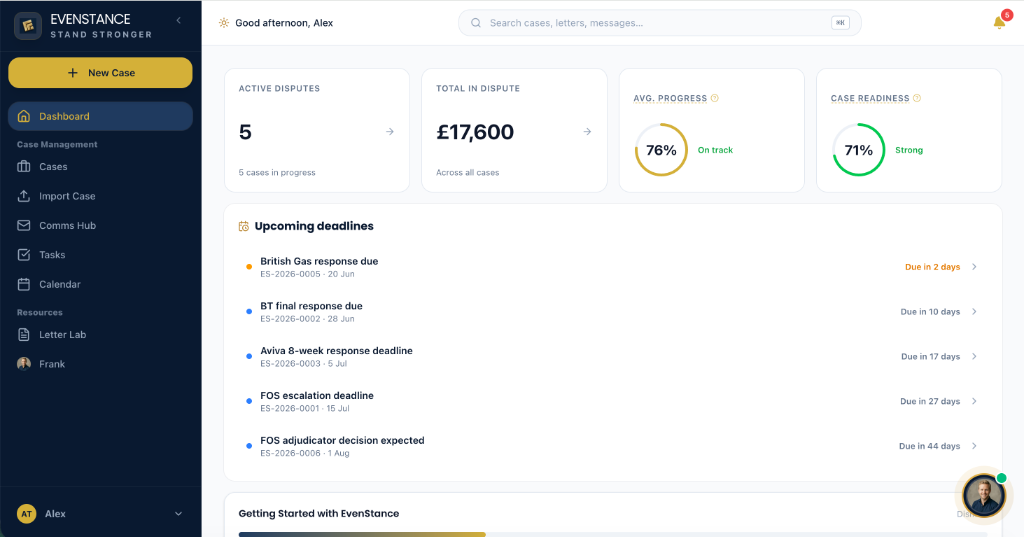Open Aviva 8-week response deadline
Image resolution: width=1024 pixels, height=537 pixels.
[613, 357]
